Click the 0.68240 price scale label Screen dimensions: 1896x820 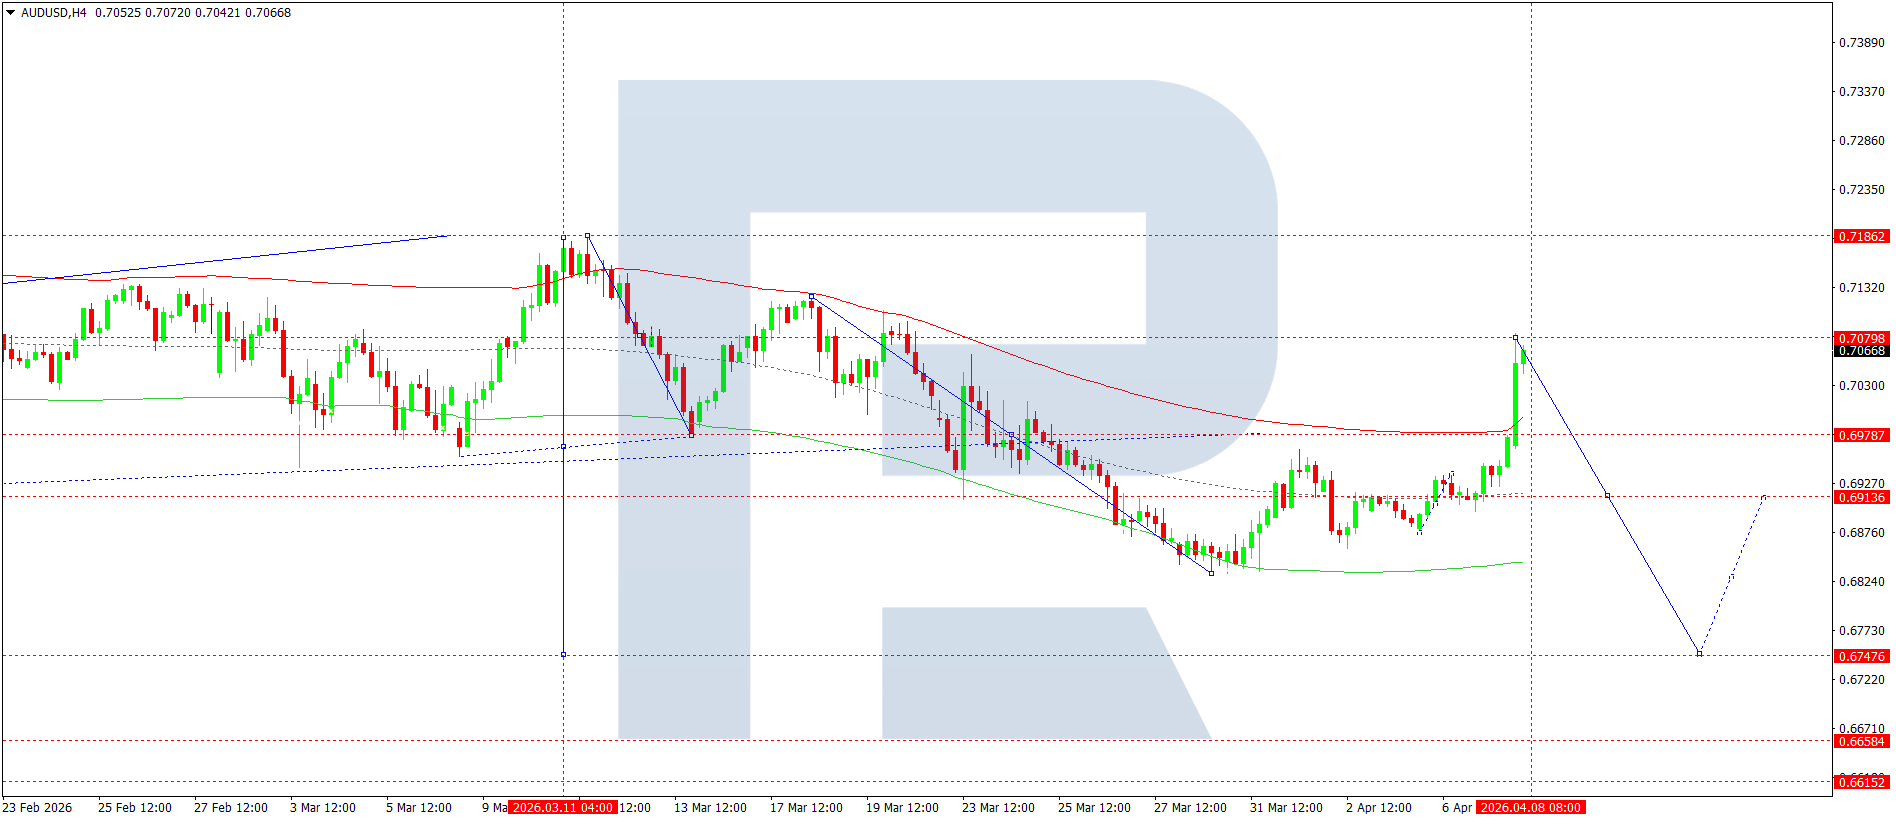coord(1861,582)
